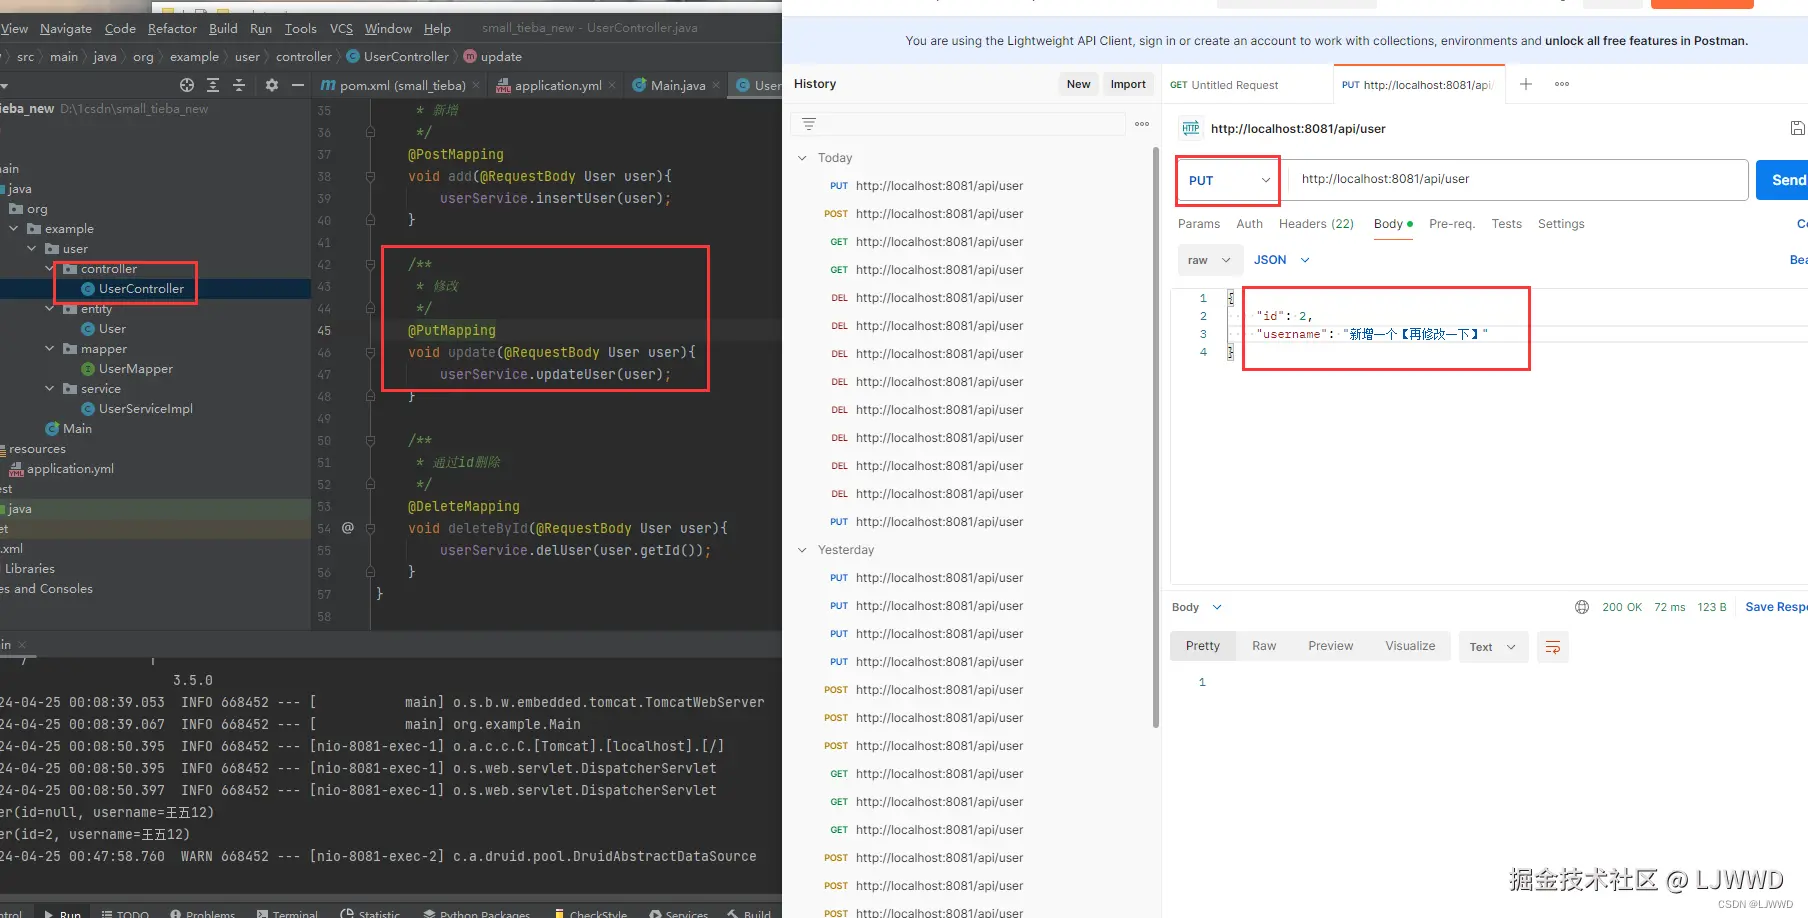1808x918 pixels.
Task: Hide the Project panel with the minus icon
Action: (x=297, y=85)
